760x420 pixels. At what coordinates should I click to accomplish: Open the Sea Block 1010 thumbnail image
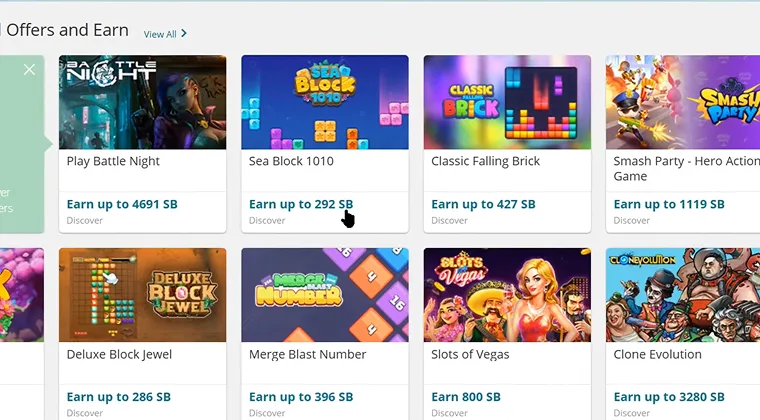325,102
